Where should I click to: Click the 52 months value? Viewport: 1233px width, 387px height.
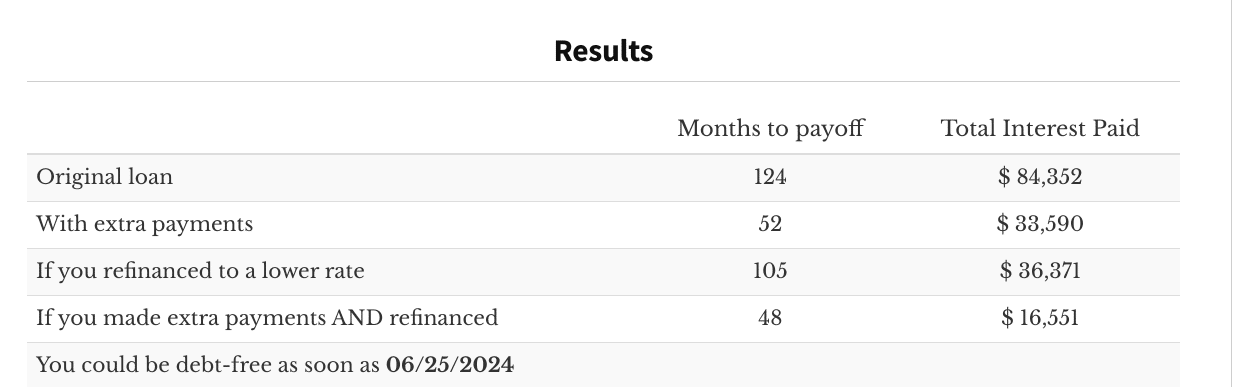pos(770,224)
